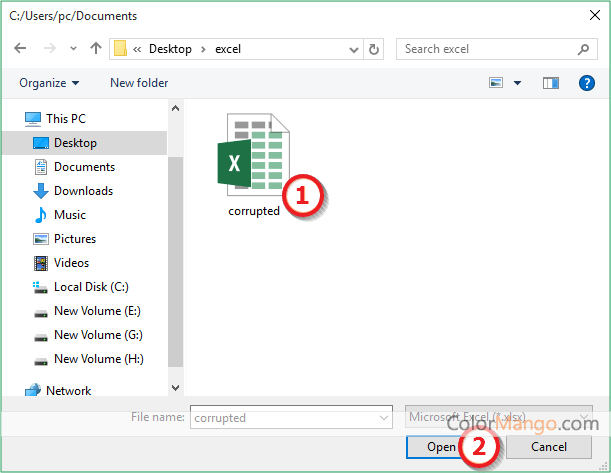Click the Back navigation arrow
611x473 pixels.
tap(22, 49)
